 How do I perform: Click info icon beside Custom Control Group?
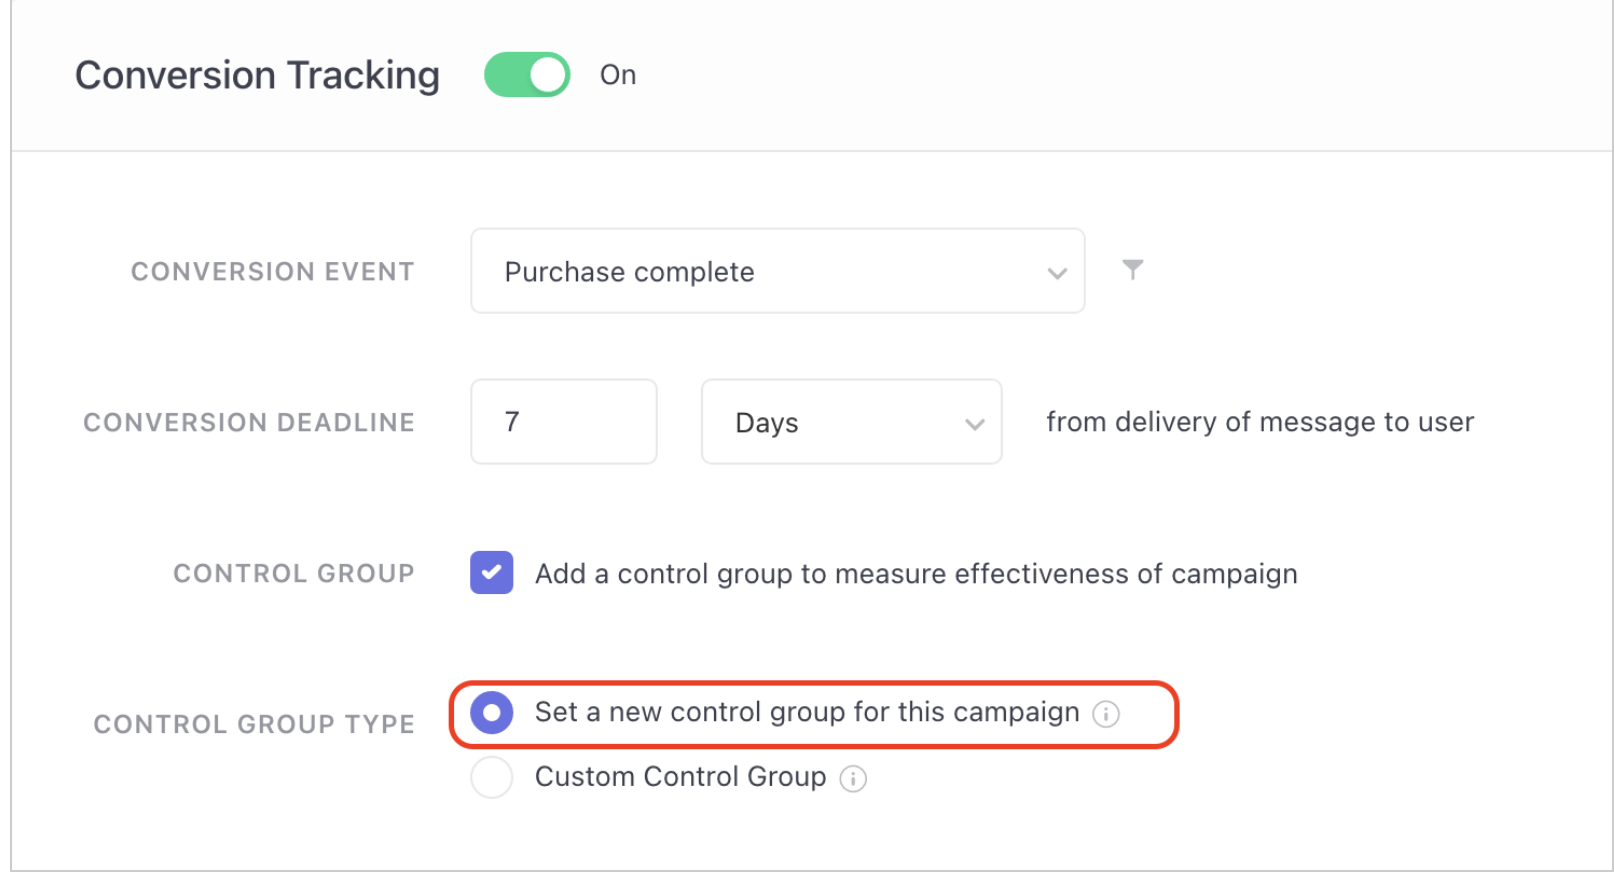coord(853,779)
